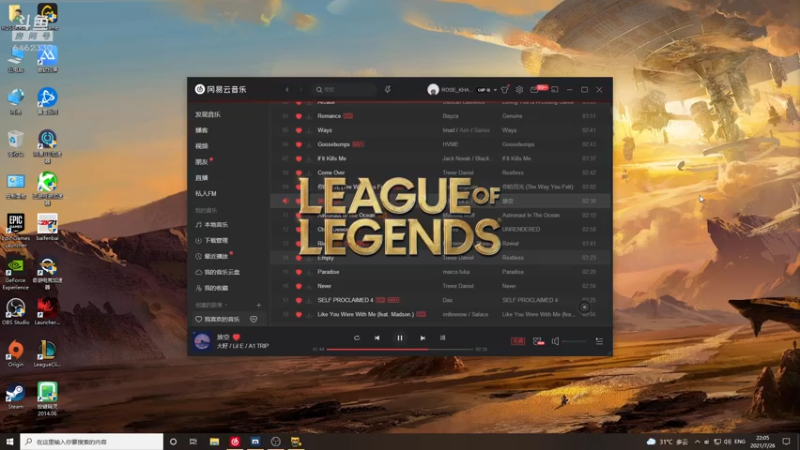
Task: Unlike the song Romance via its heart
Action: pos(298,116)
